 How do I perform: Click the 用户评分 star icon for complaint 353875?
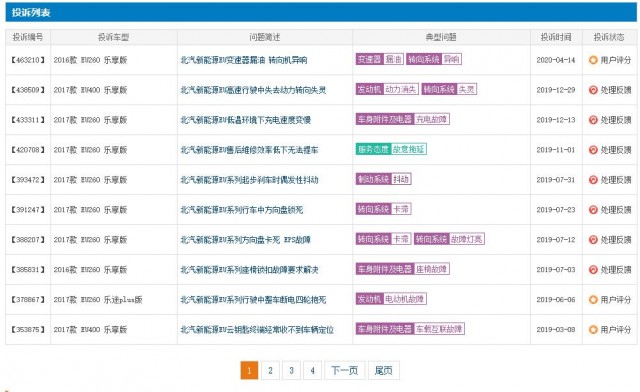(x=593, y=330)
